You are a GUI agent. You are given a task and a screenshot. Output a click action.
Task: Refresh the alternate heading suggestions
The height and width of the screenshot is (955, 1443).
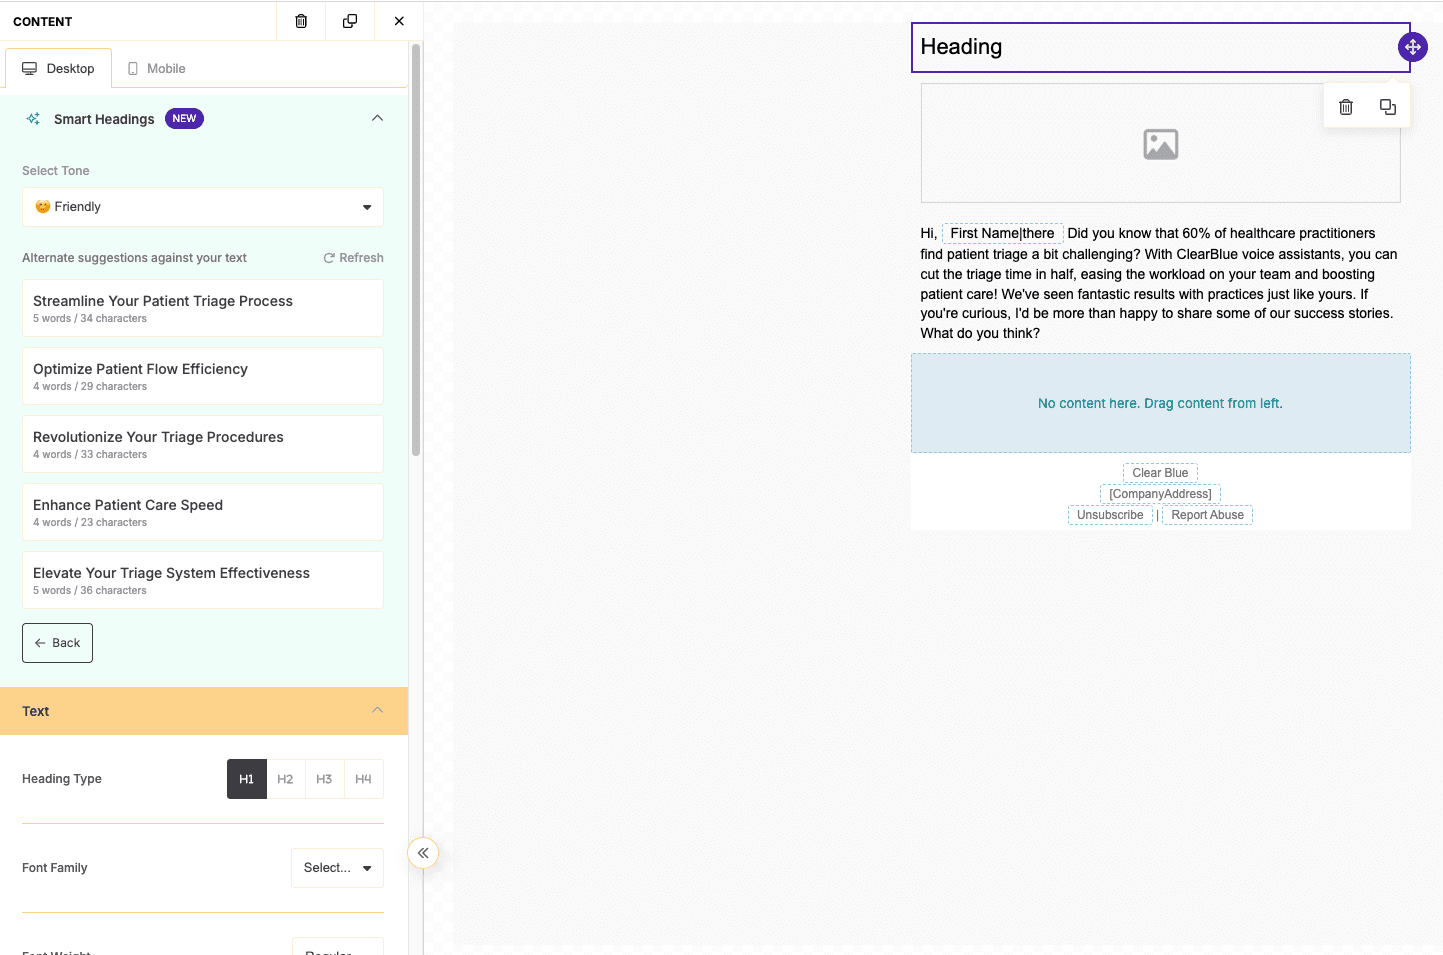click(x=353, y=258)
